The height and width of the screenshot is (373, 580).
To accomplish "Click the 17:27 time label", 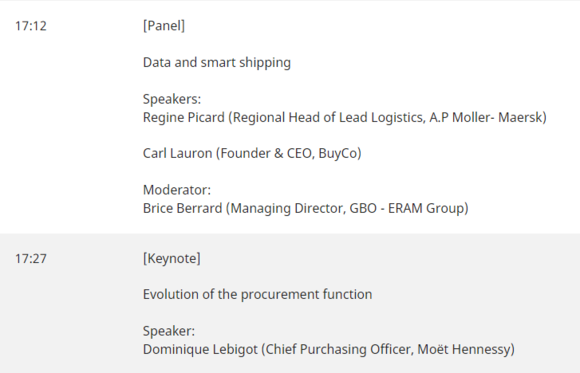I will (31, 259).
